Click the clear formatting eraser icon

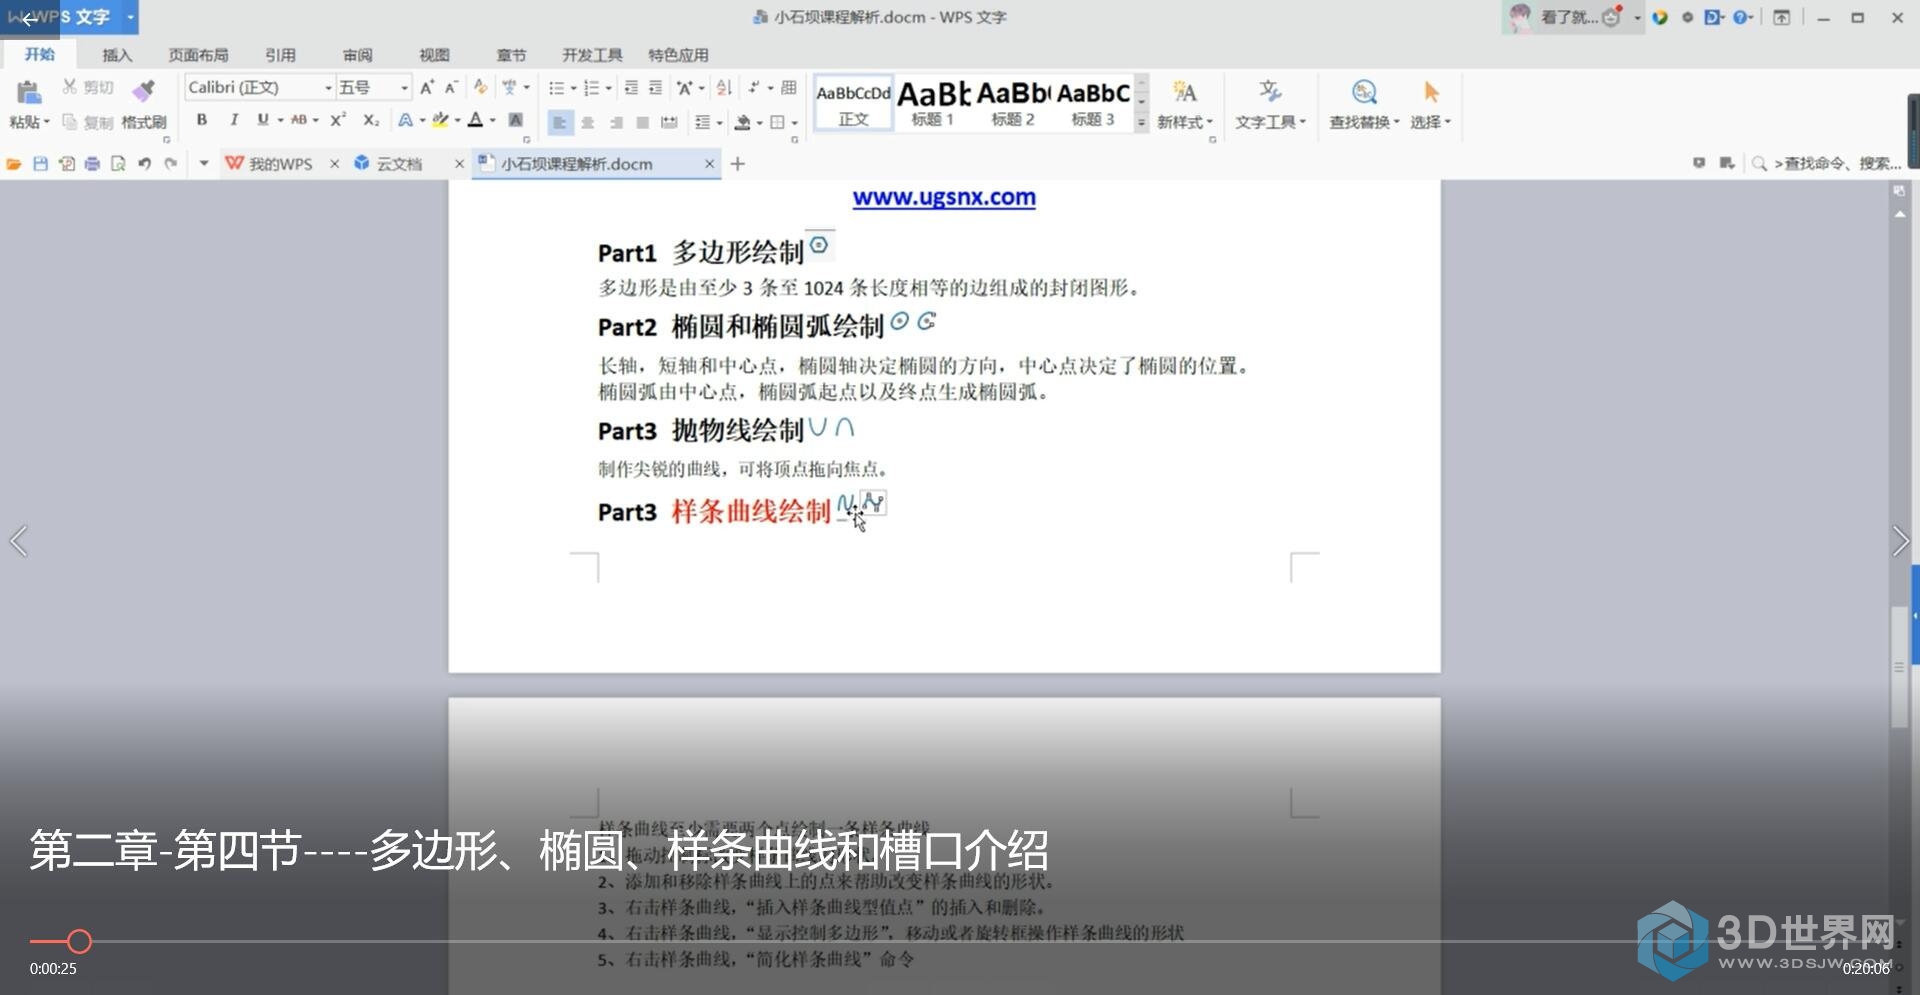[481, 88]
